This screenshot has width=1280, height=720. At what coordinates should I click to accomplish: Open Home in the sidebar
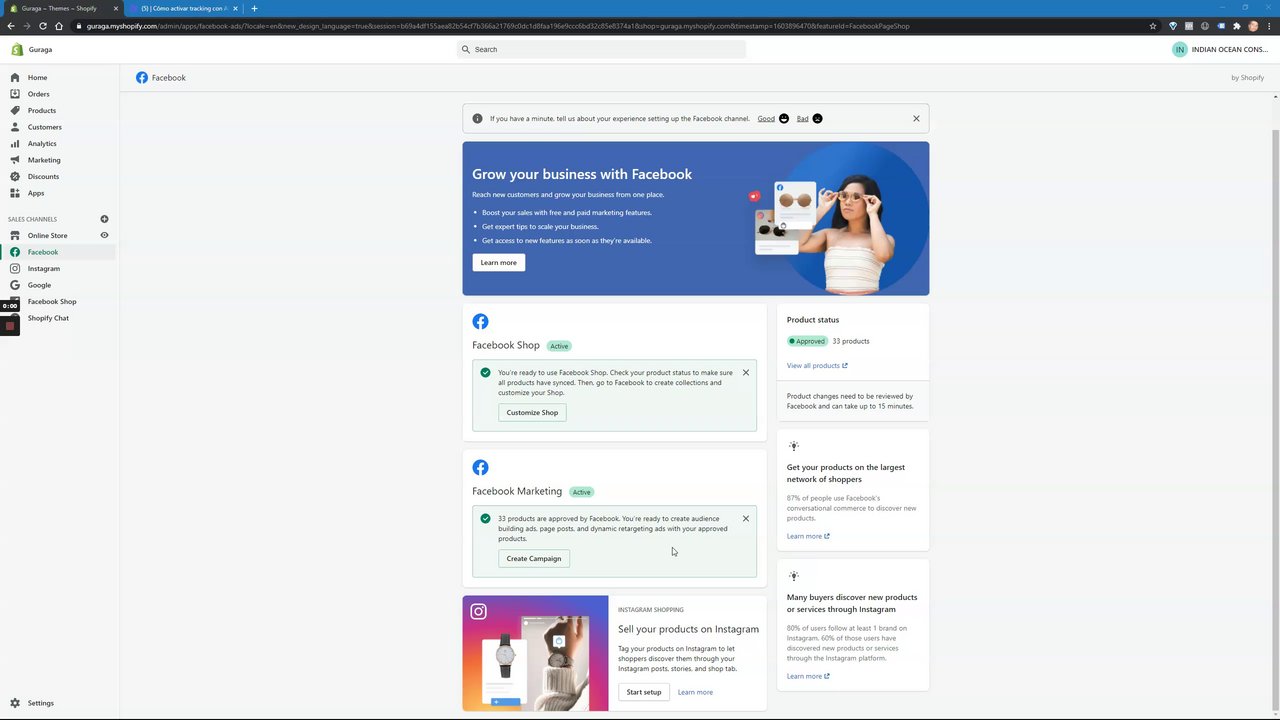pos(37,77)
